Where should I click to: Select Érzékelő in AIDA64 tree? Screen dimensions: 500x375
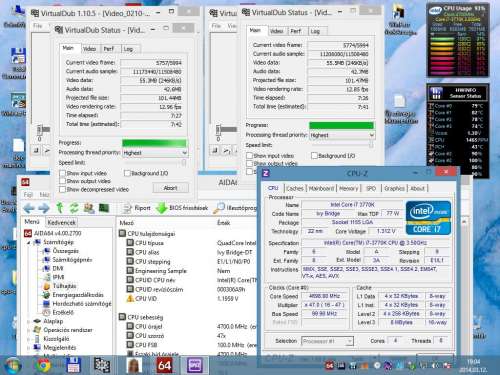(x=63, y=312)
